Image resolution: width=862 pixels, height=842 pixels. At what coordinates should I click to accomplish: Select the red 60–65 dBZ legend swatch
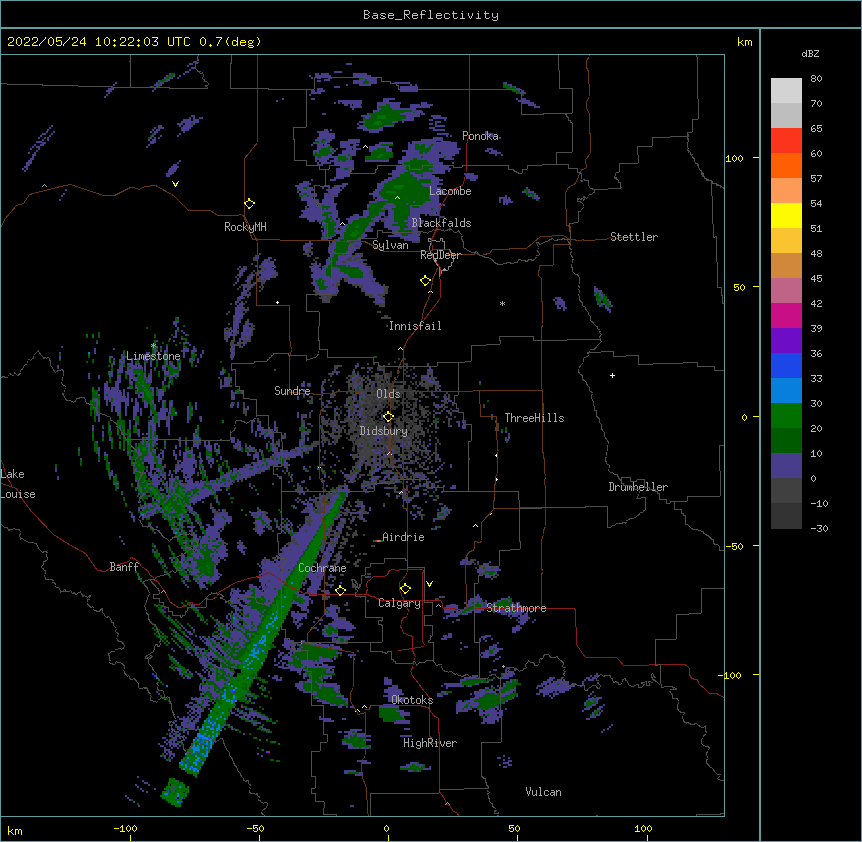coord(786,140)
